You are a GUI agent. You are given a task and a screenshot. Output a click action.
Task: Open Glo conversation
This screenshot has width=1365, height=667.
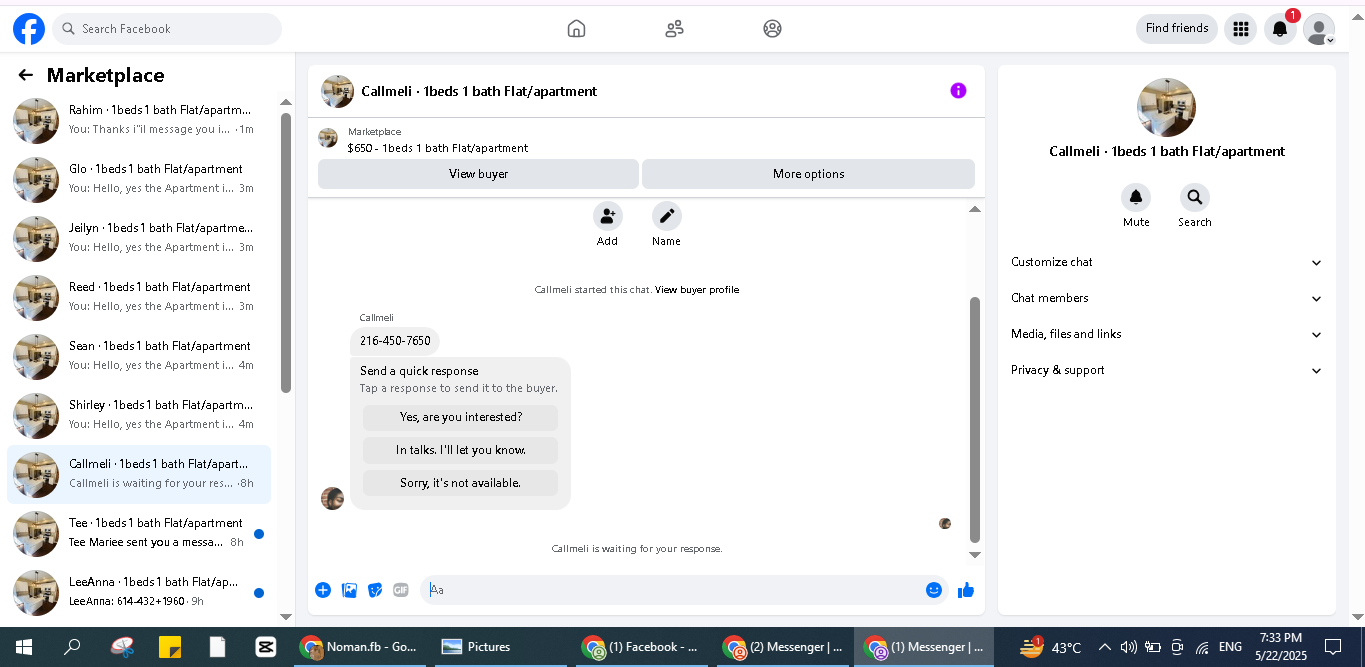tap(139, 179)
